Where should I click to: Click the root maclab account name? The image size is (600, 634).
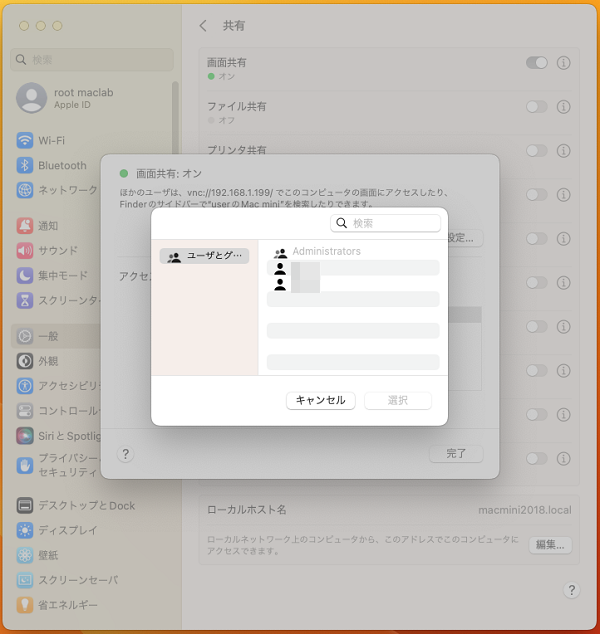tap(84, 93)
